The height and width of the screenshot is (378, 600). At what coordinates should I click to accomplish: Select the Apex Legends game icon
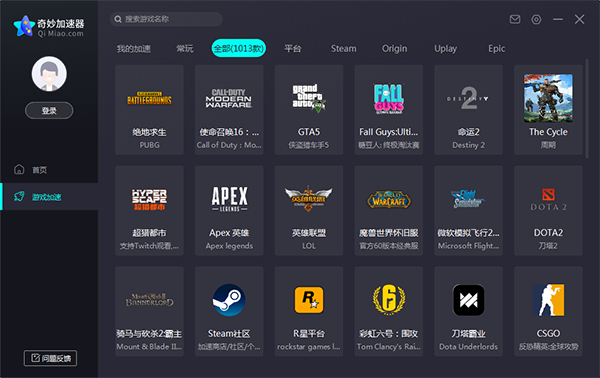coord(229,199)
